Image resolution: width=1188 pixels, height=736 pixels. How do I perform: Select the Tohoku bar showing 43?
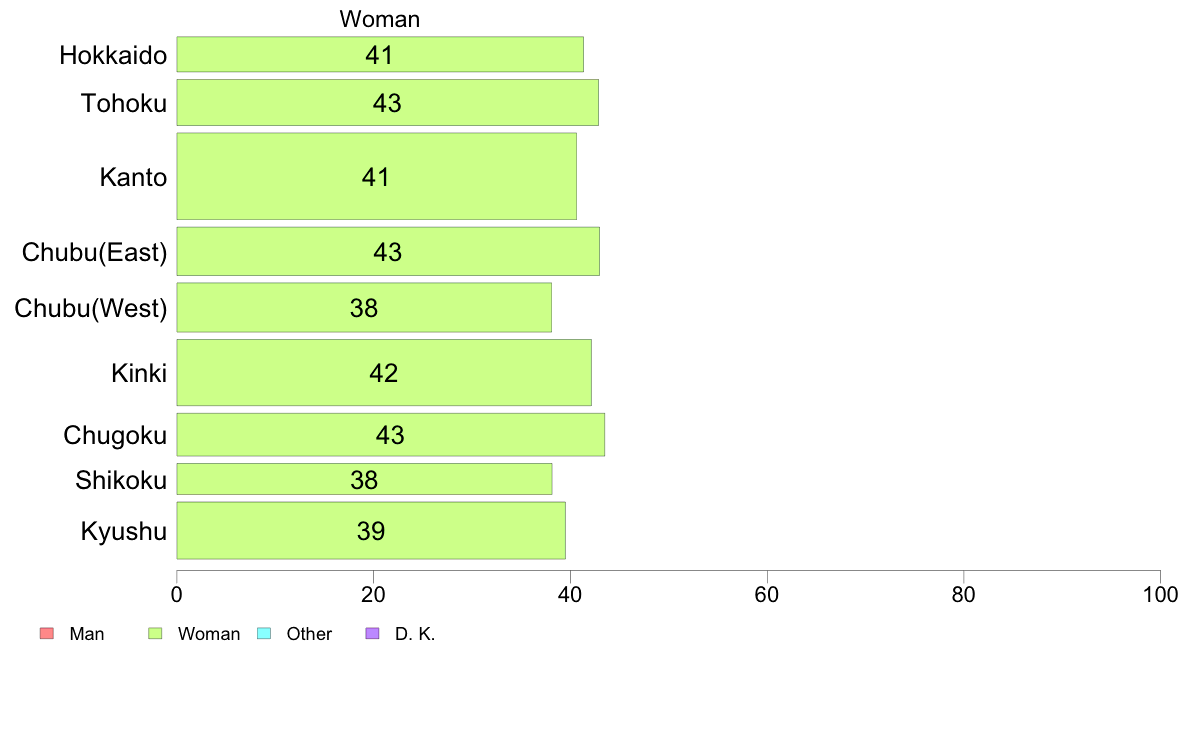pos(387,102)
